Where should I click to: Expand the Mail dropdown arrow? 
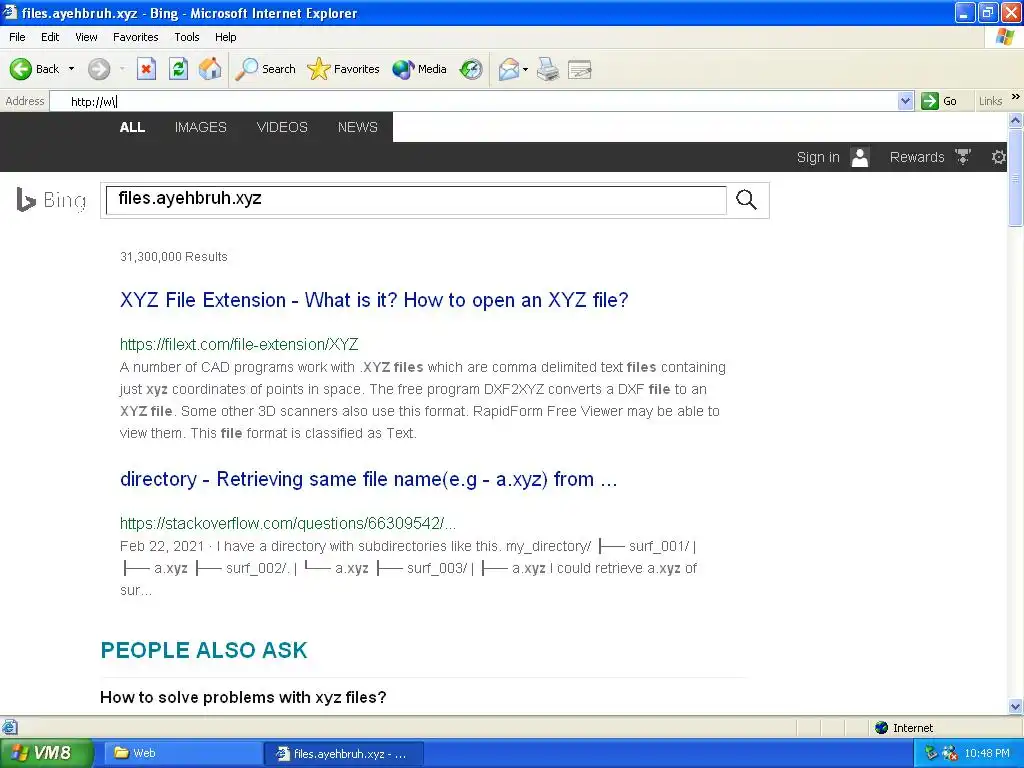tap(525, 69)
